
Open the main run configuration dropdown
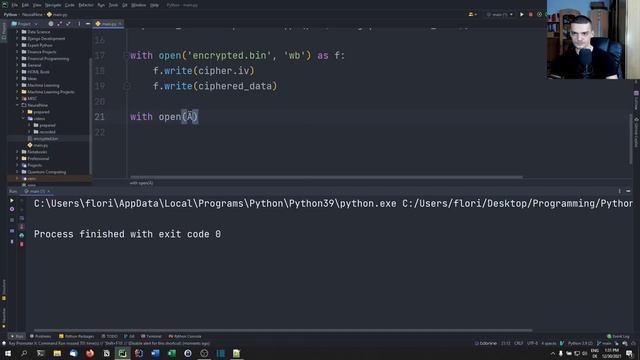click(499, 14)
